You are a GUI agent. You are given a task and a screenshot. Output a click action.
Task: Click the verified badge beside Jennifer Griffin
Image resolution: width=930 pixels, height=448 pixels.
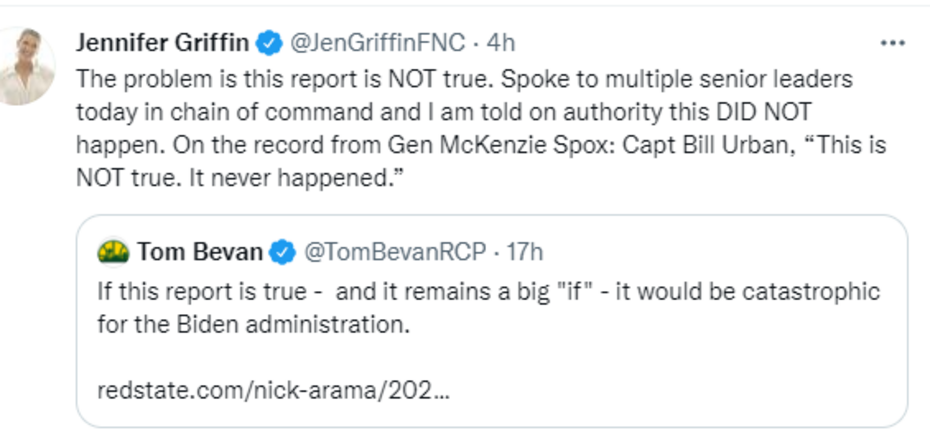click(x=268, y=43)
